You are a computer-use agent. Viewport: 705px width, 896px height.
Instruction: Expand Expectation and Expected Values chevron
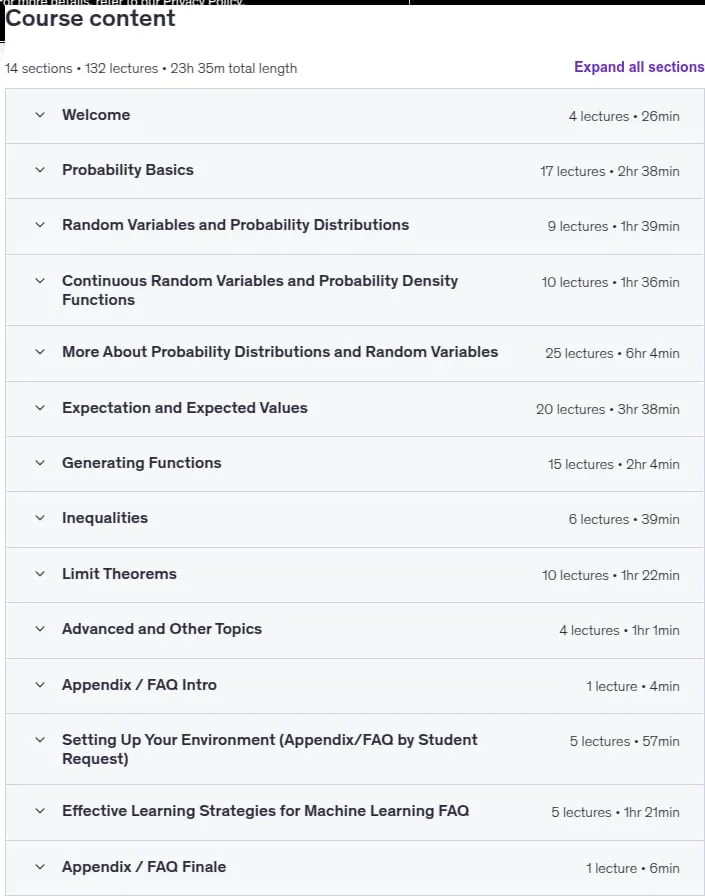pyautogui.click(x=40, y=407)
